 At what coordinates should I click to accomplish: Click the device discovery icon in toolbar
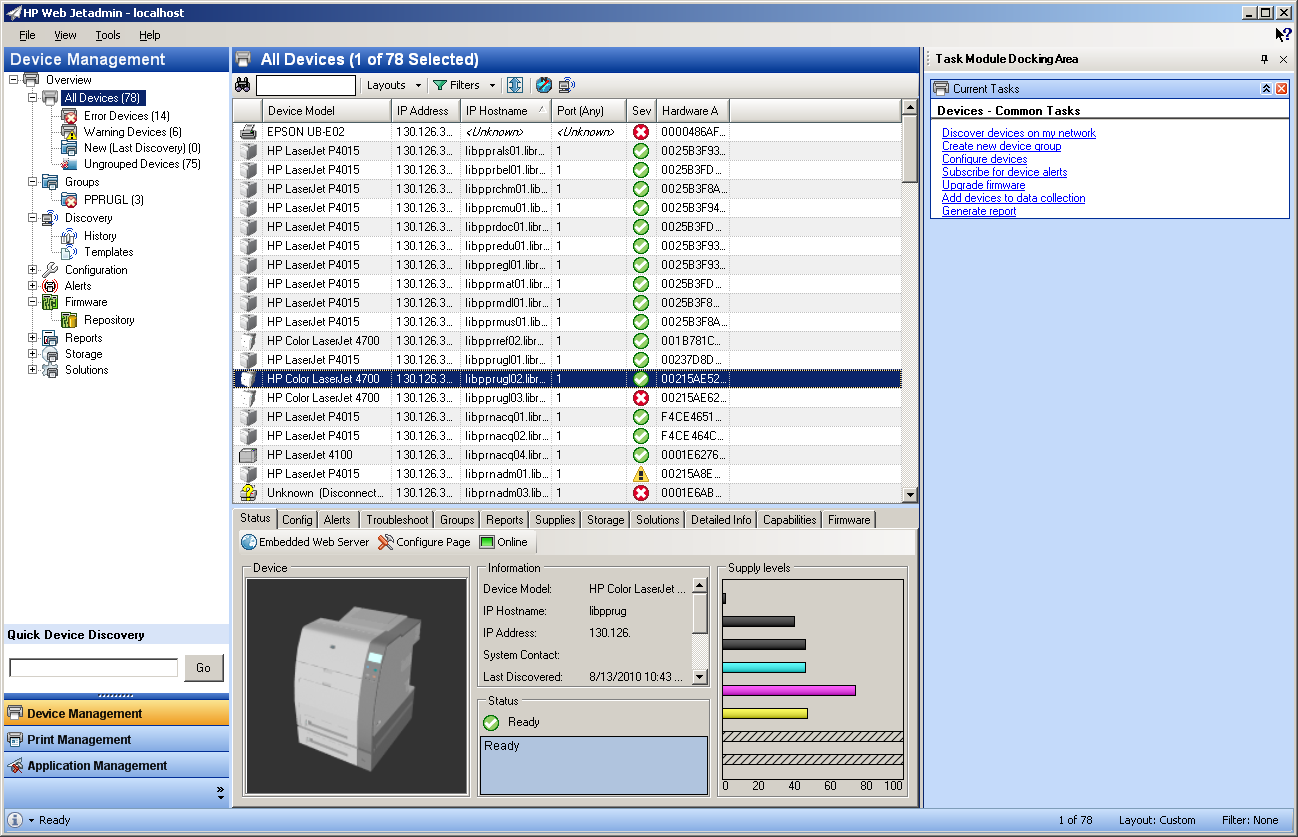567,85
